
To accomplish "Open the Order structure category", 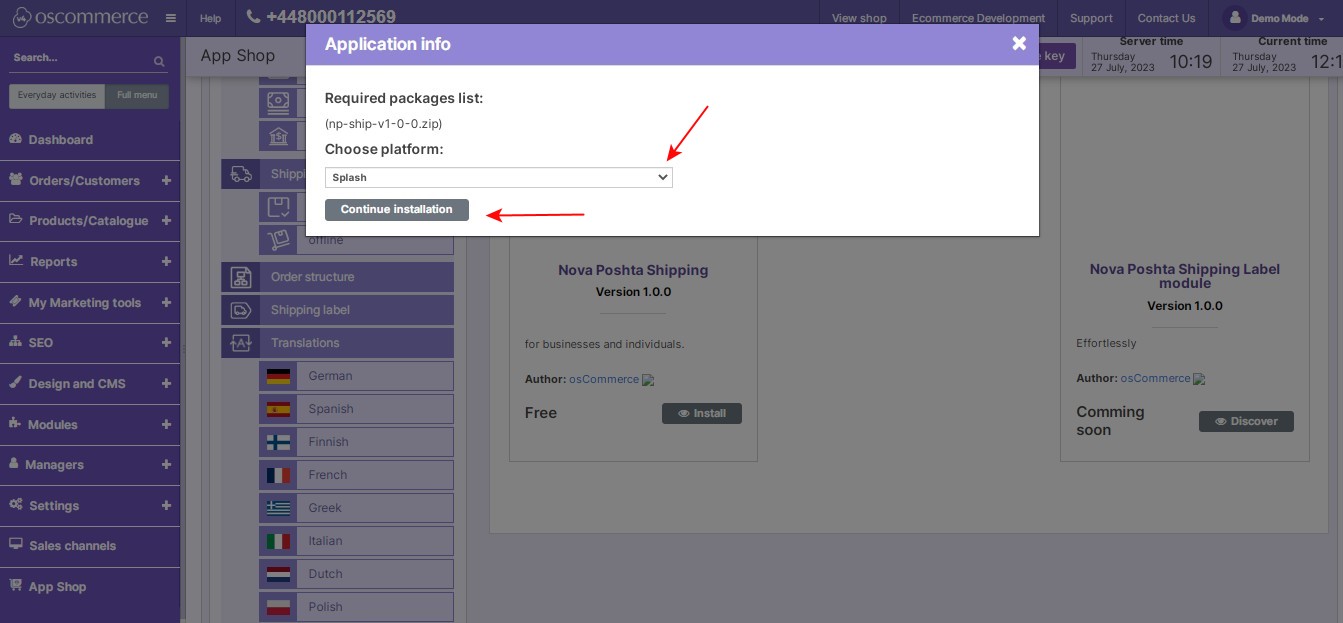I will pos(337,277).
